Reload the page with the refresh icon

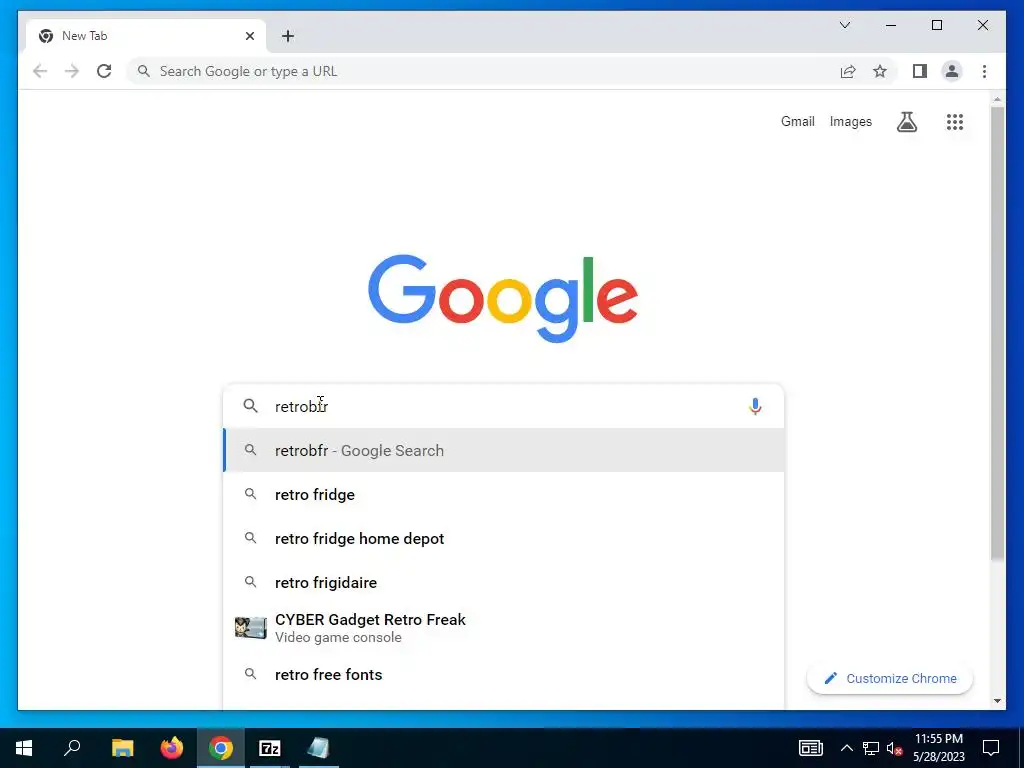104,71
